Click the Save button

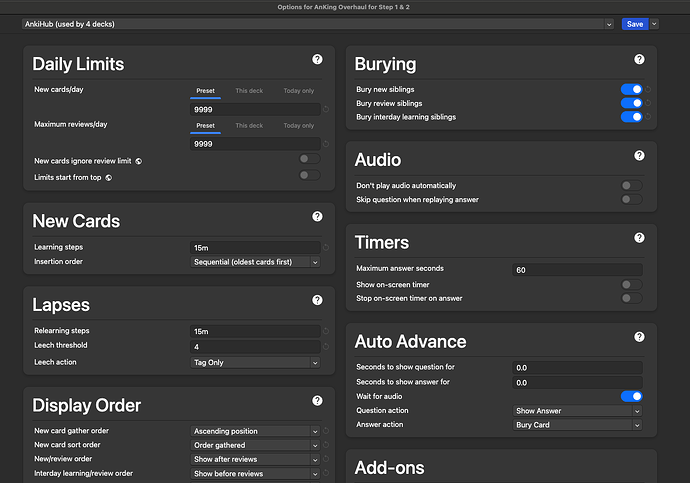635,24
